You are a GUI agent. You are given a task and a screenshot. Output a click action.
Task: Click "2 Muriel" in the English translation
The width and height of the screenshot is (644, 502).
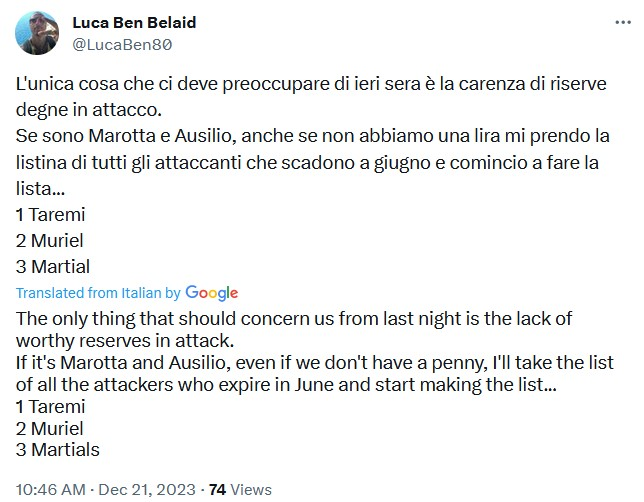pos(51,428)
